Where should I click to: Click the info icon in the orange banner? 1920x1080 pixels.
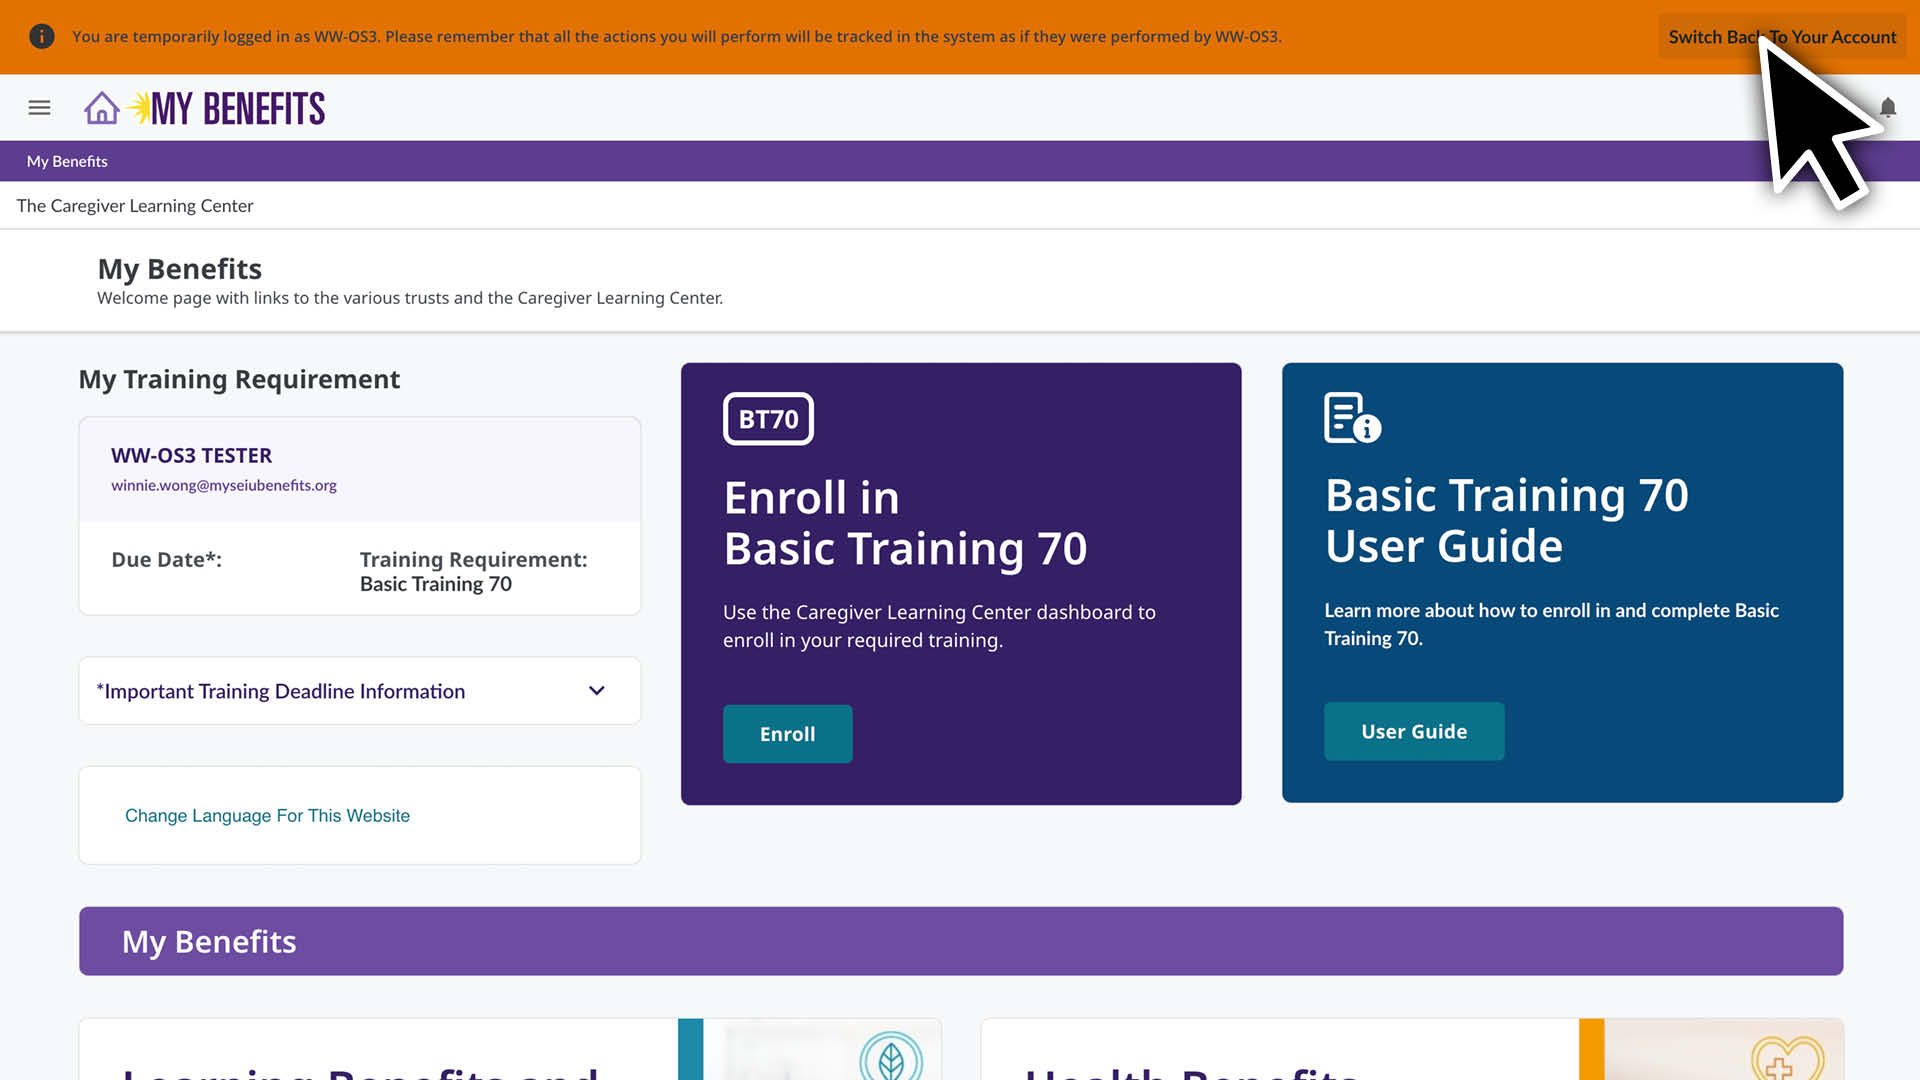pyautogui.click(x=42, y=36)
